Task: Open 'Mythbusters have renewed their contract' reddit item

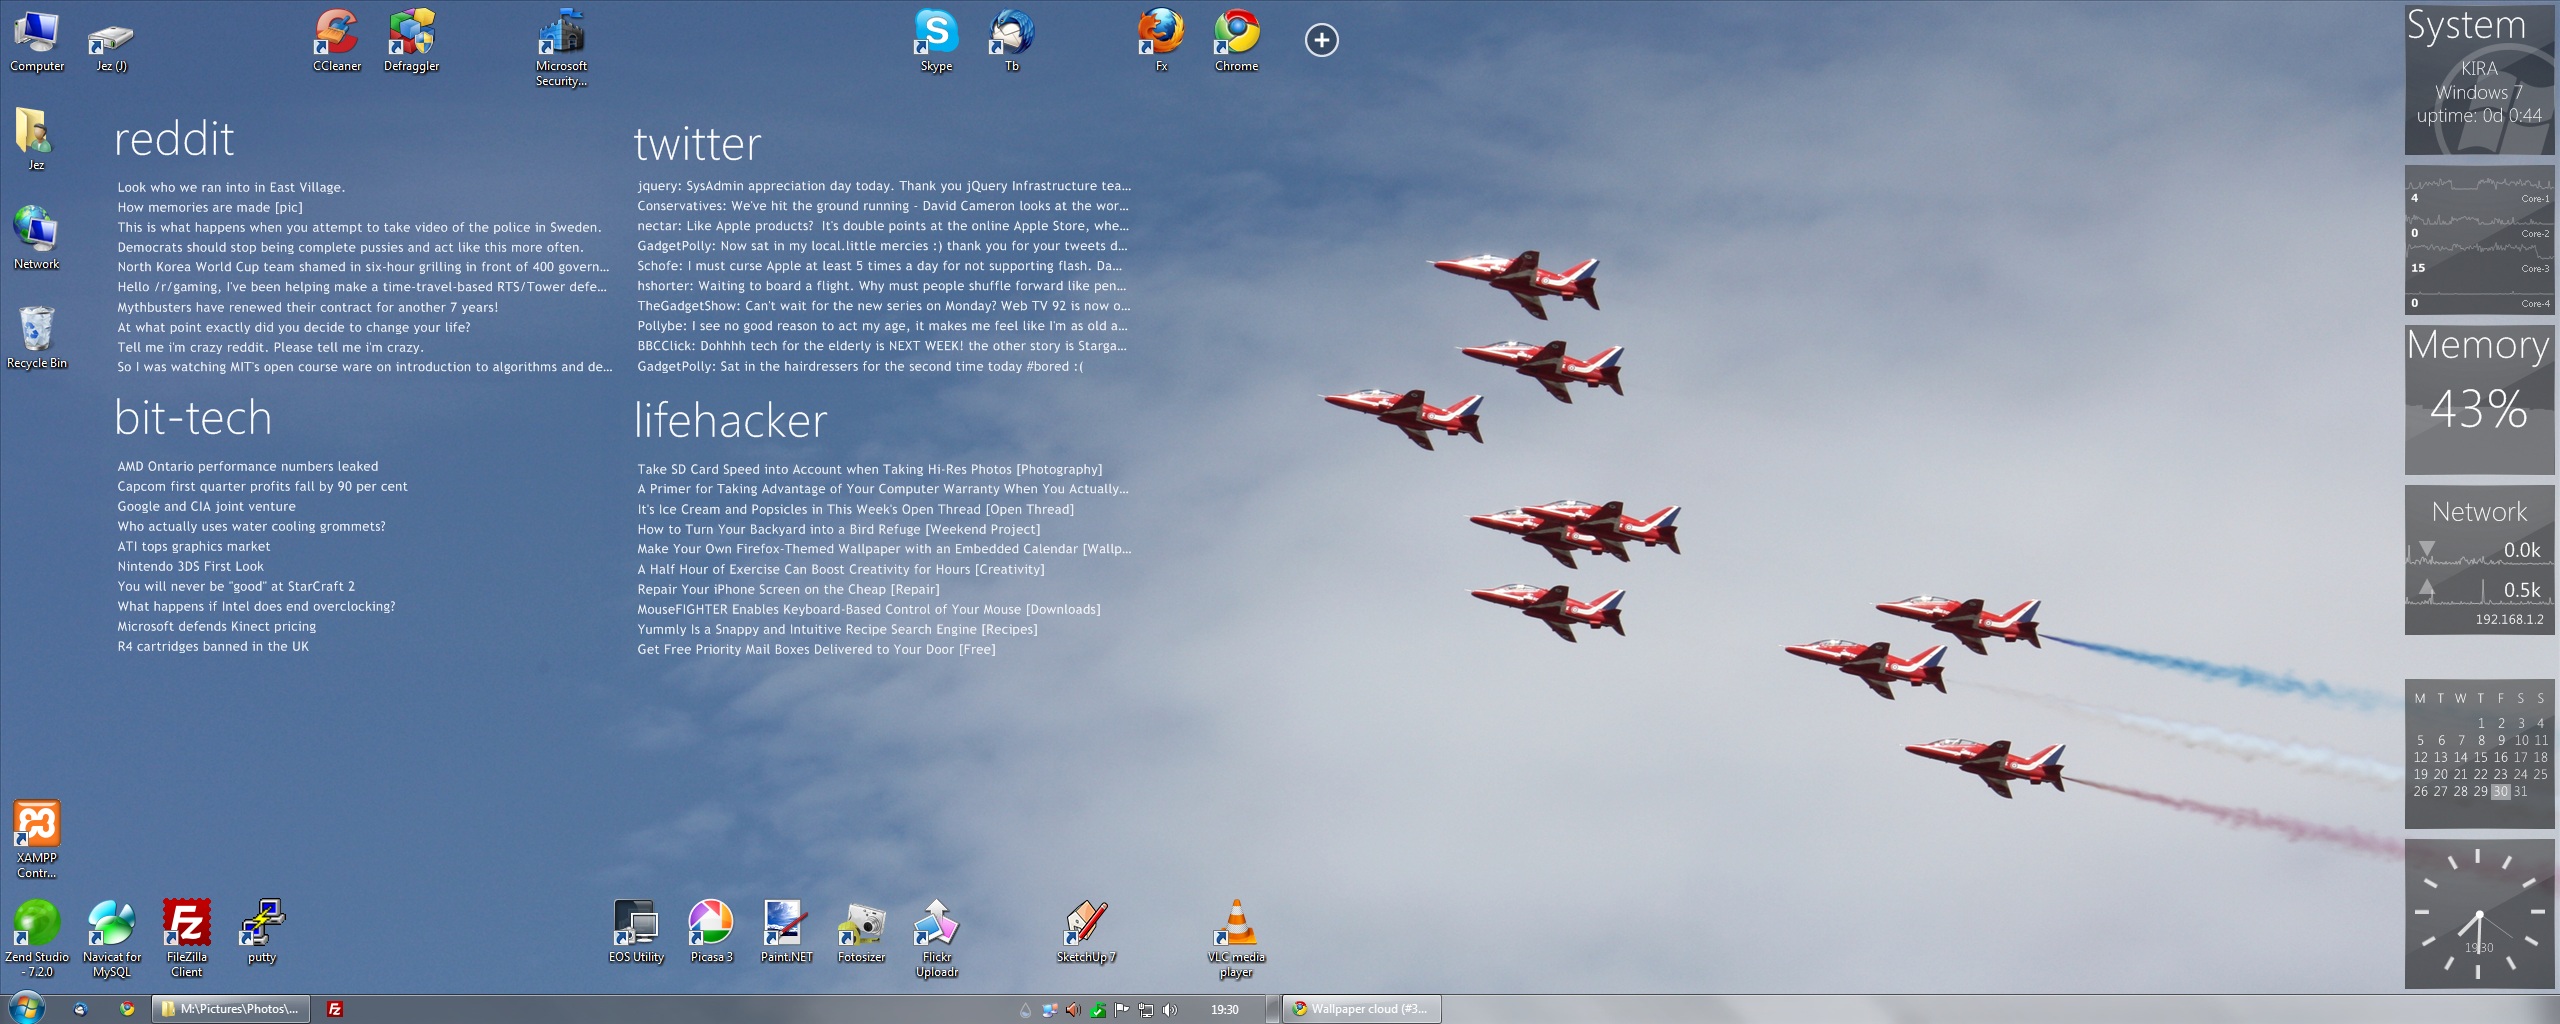Action: [307, 307]
